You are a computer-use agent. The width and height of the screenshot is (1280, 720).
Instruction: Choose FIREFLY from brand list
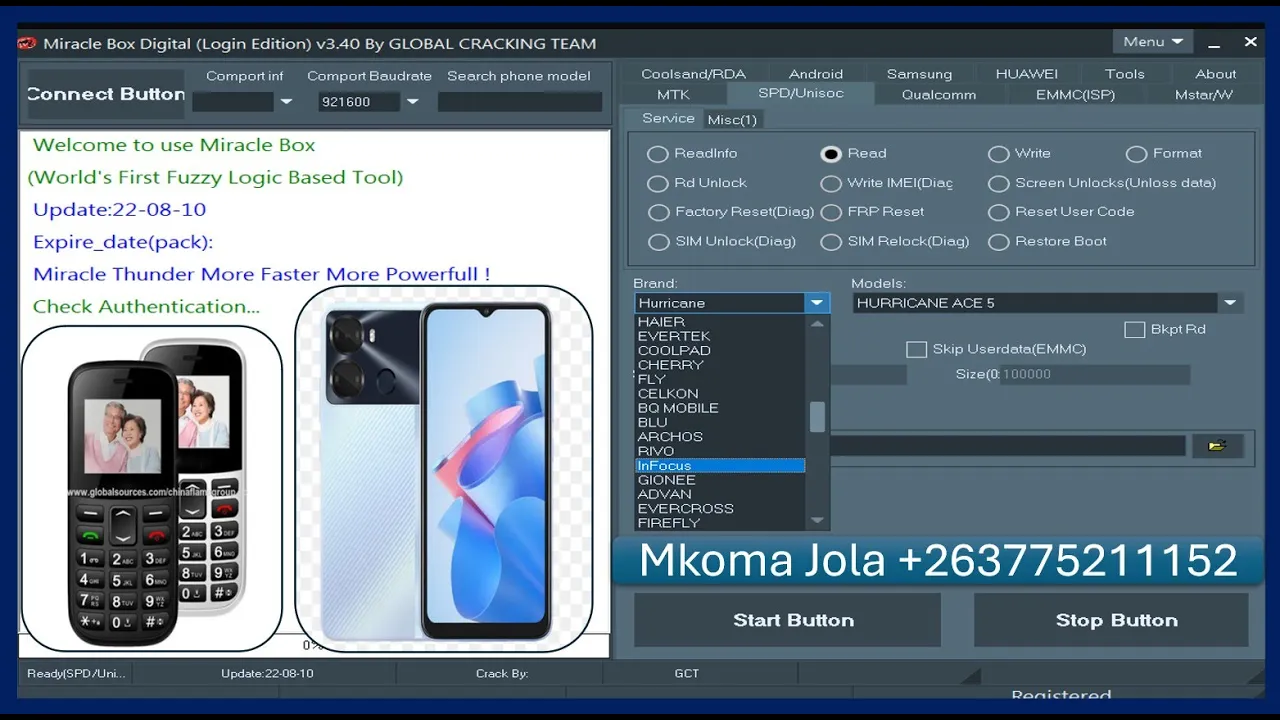pos(720,523)
